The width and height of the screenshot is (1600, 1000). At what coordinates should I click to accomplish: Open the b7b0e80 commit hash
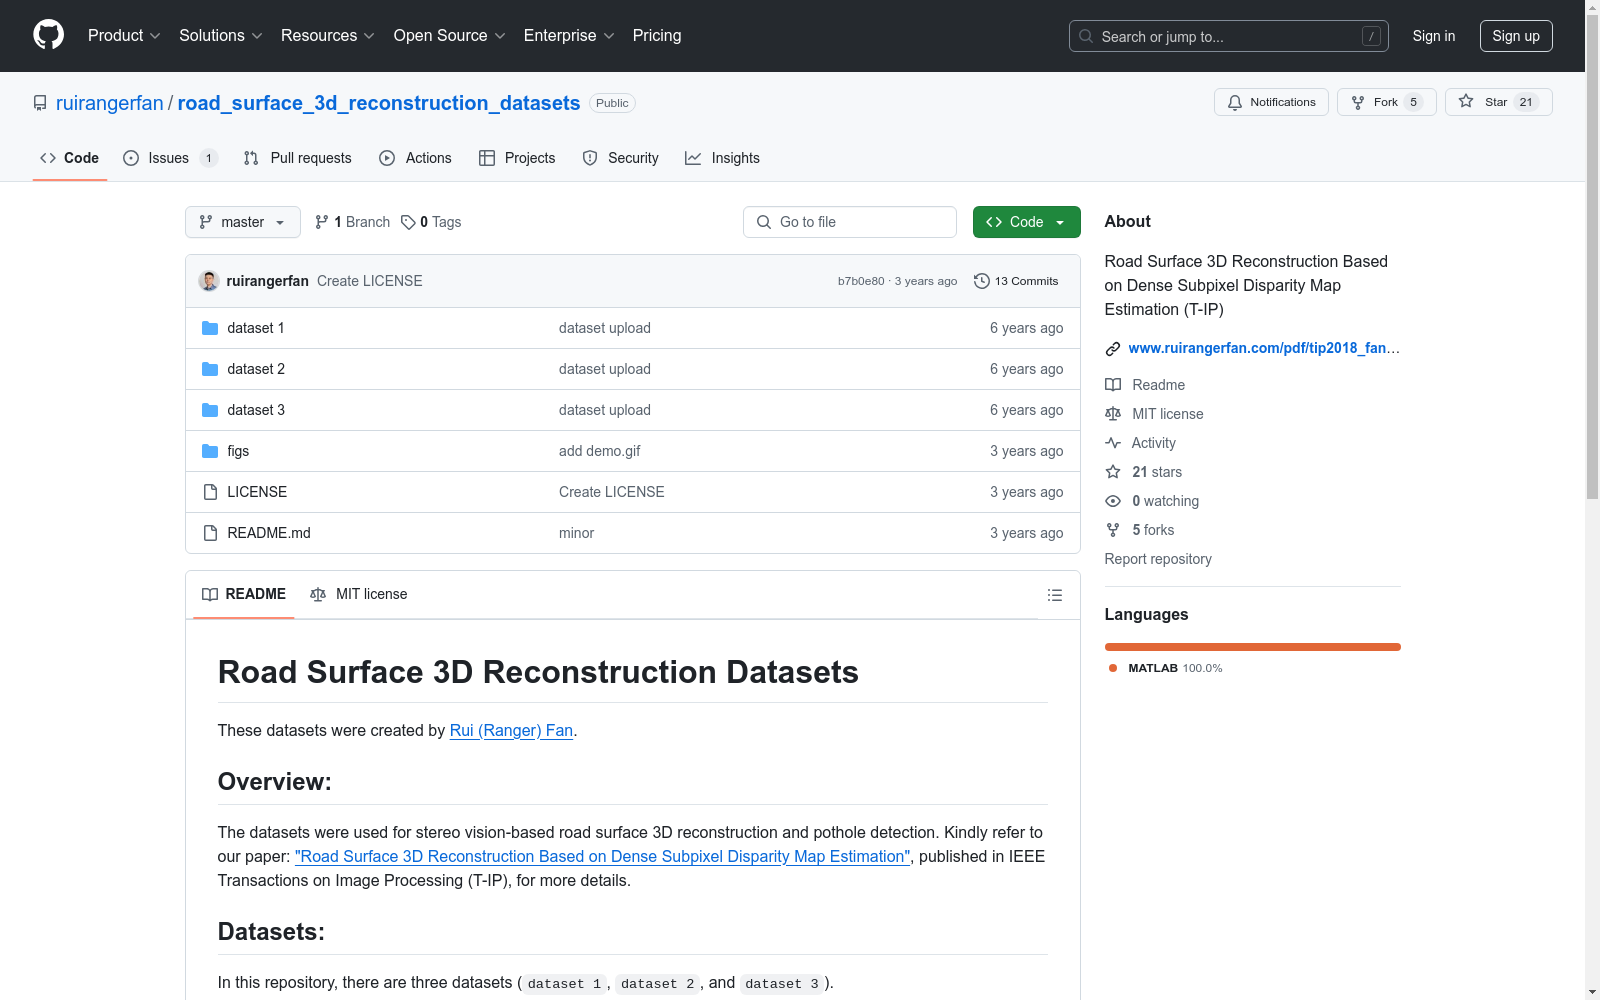point(861,282)
